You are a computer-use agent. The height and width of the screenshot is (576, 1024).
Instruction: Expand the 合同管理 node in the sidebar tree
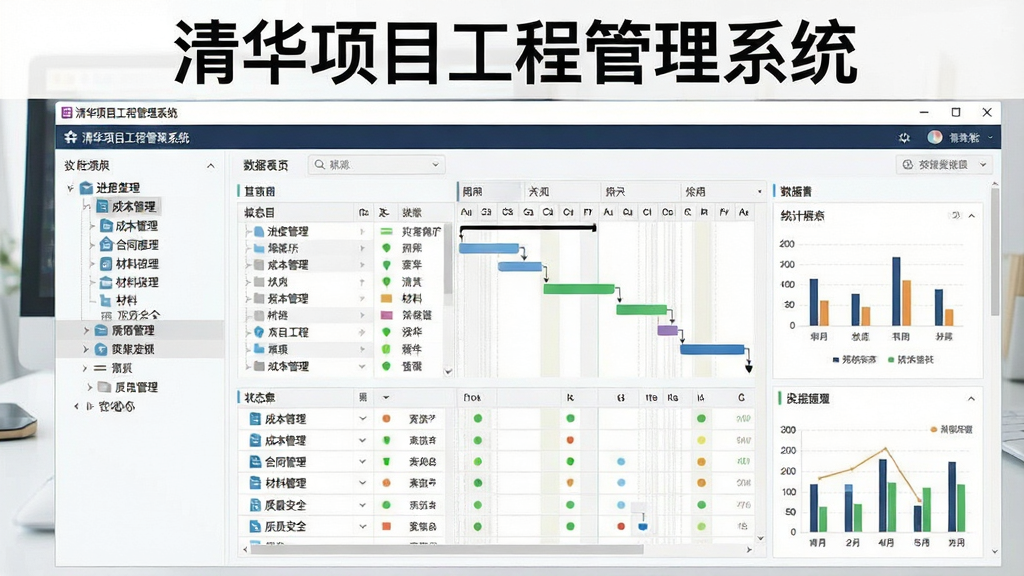point(92,245)
